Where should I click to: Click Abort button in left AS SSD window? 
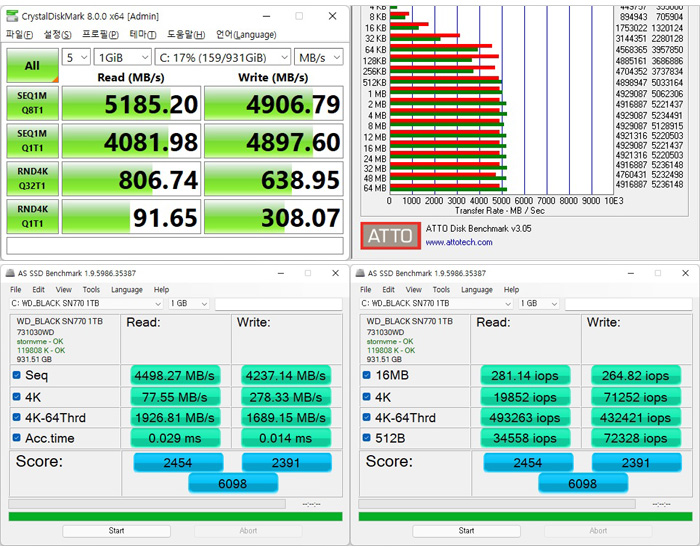click(x=248, y=531)
